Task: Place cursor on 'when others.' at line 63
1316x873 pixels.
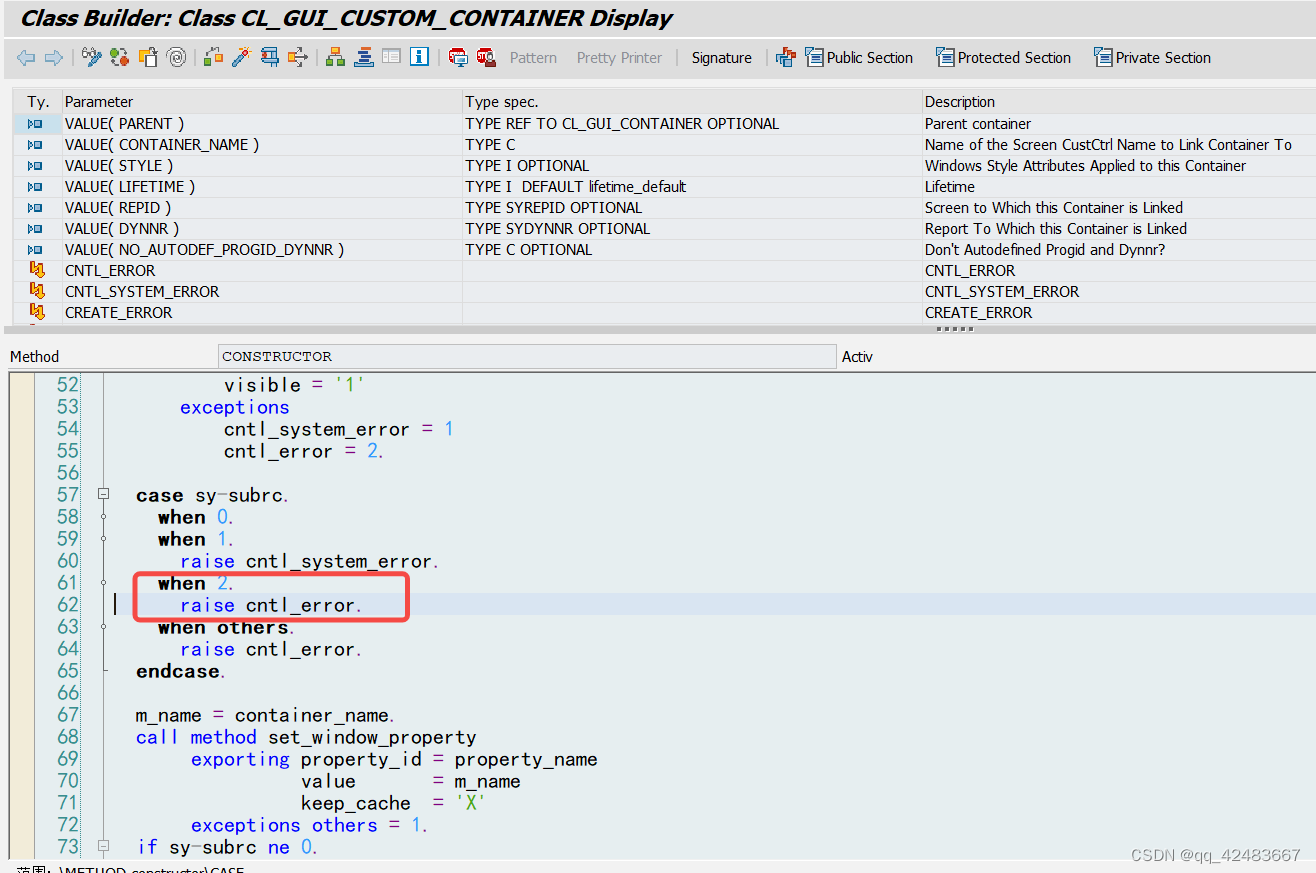Action: coord(226,627)
